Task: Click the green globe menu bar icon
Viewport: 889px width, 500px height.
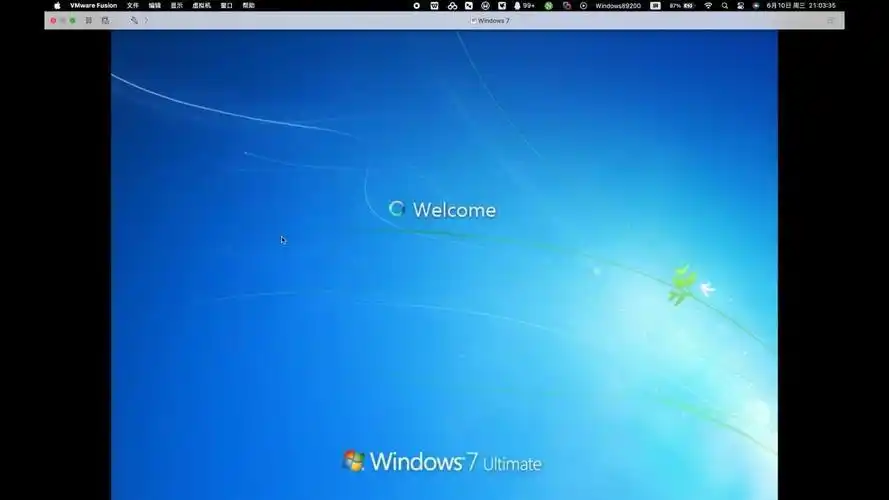Action: 548,6
